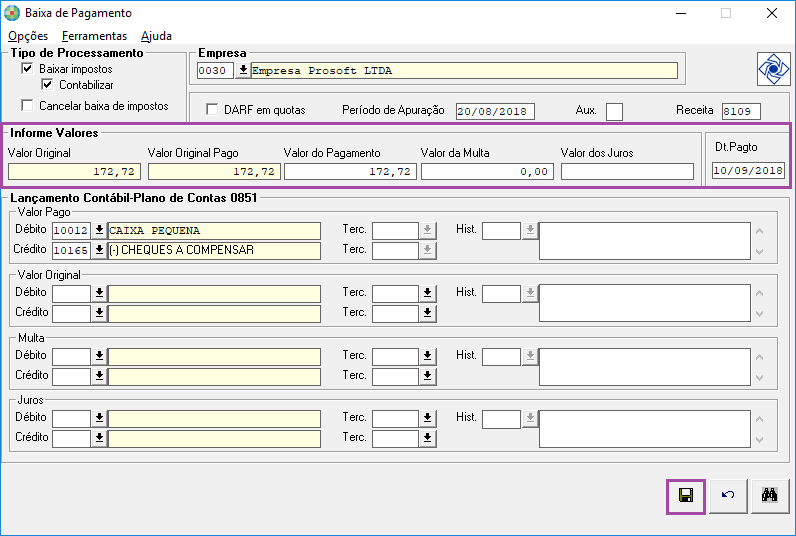Open the Opções menu

(28, 36)
